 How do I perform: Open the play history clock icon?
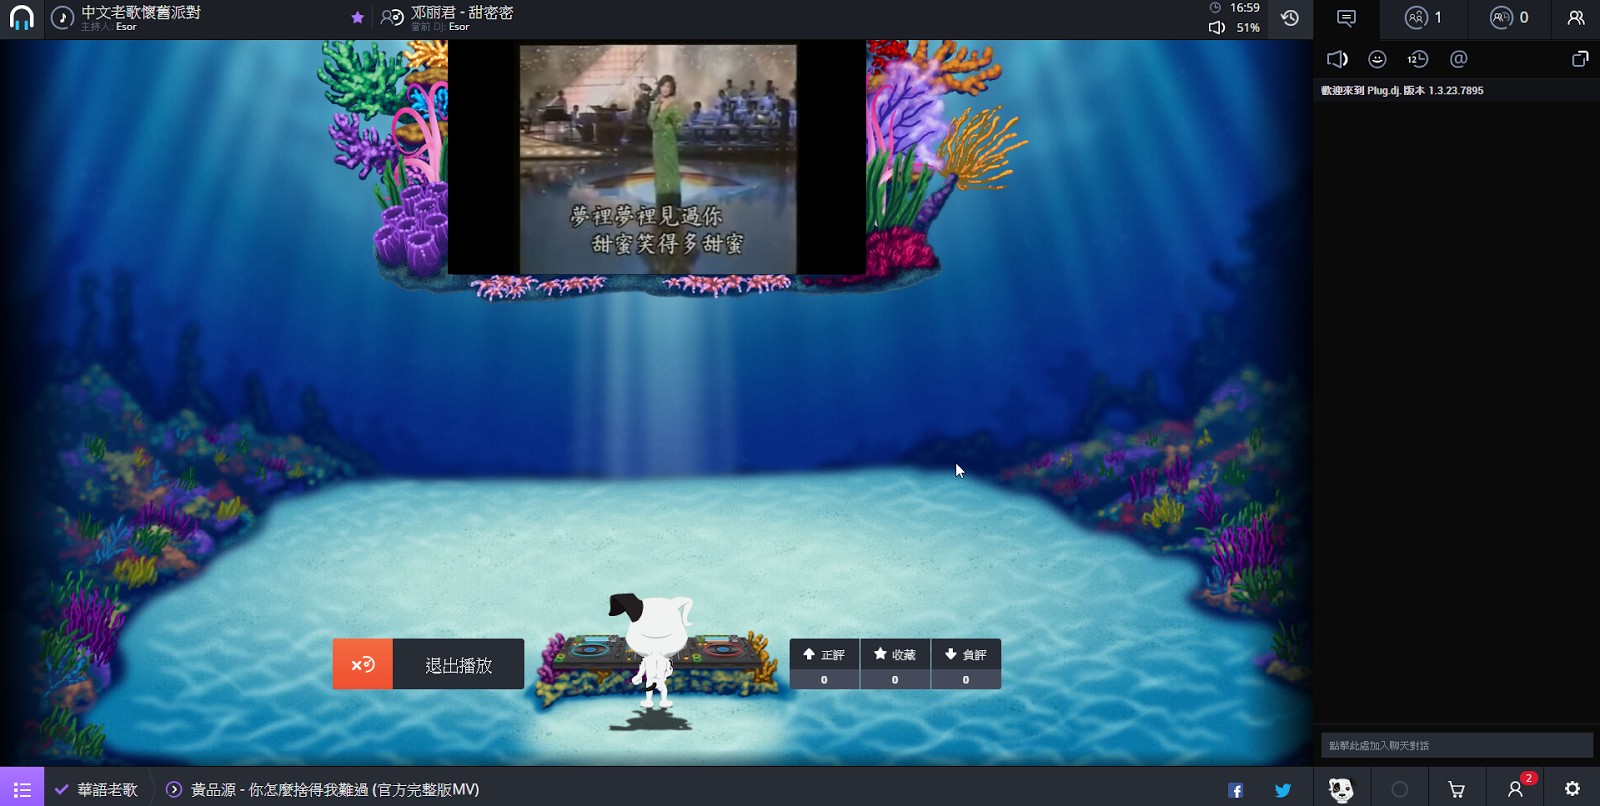[1290, 18]
